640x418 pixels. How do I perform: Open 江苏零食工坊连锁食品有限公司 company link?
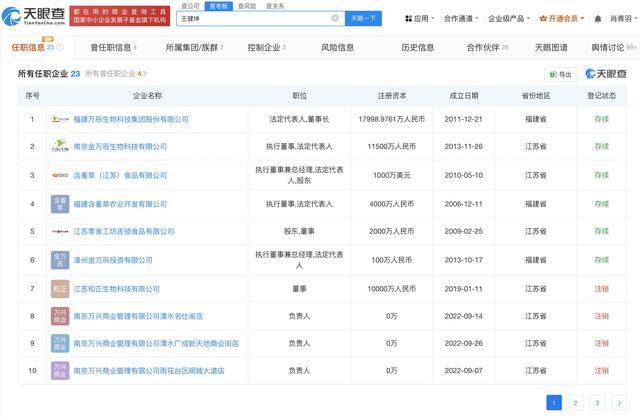(x=124, y=231)
